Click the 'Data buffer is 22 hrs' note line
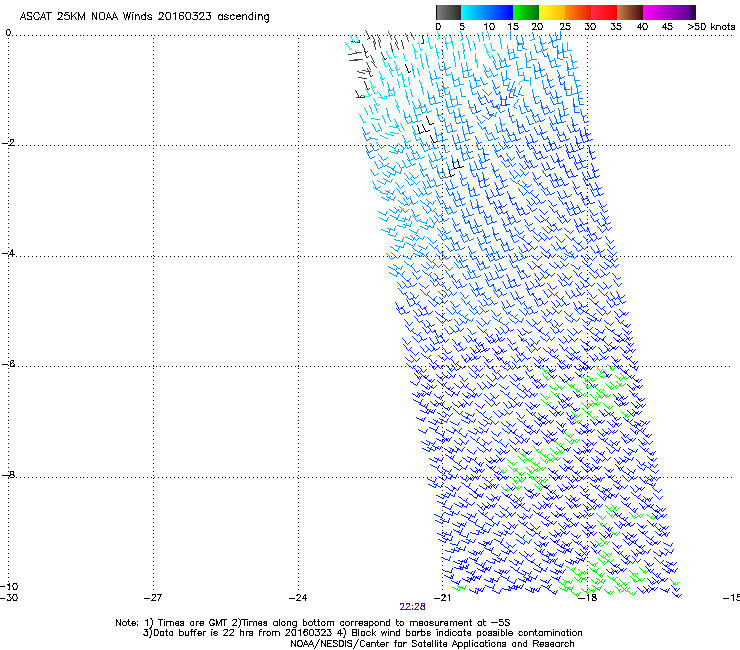 (362, 633)
